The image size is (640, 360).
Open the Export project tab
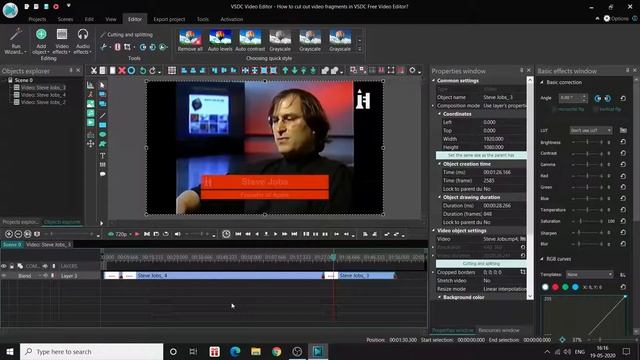pyautogui.click(x=169, y=19)
